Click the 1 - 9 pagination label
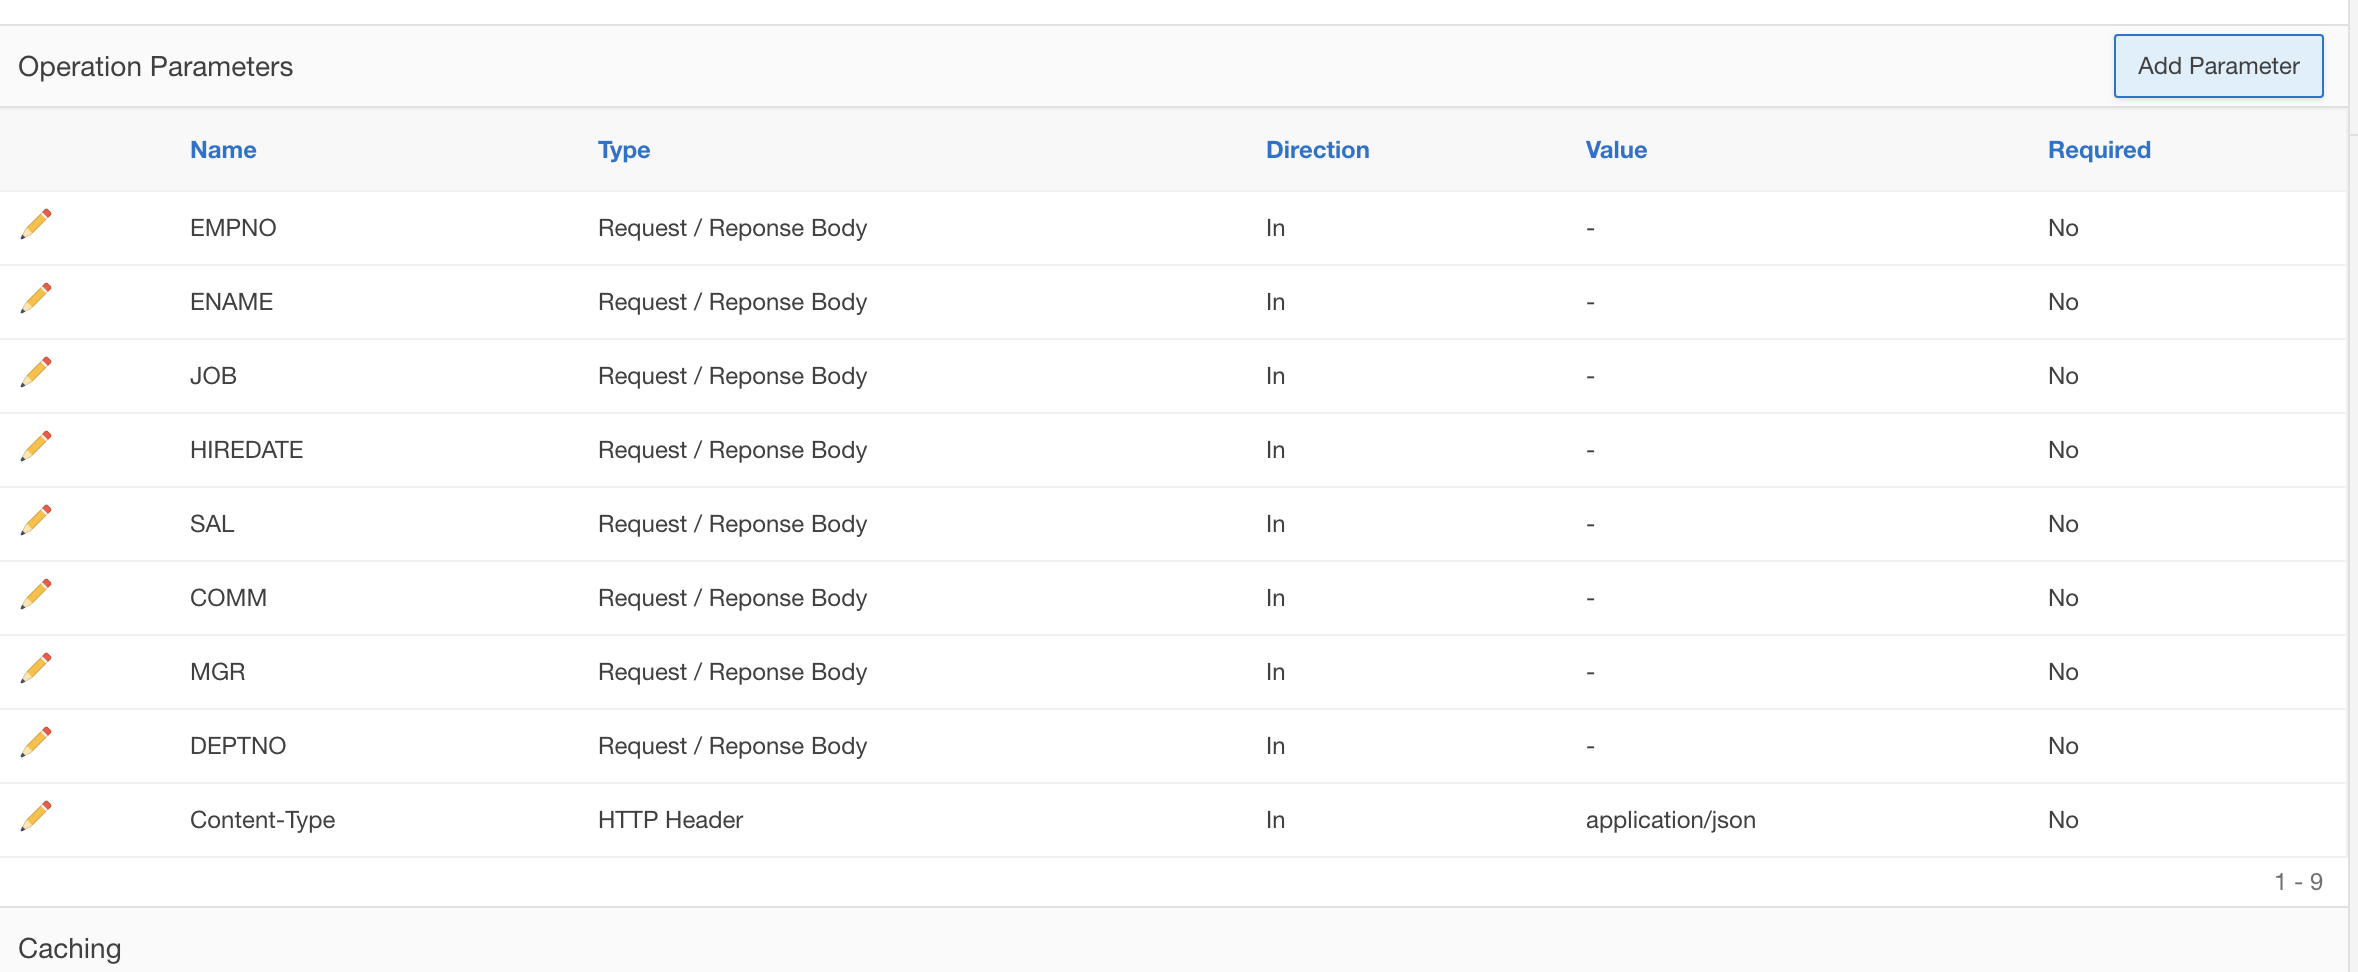The image size is (2358, 972). pyautogui.click(x=2298, y=882)
